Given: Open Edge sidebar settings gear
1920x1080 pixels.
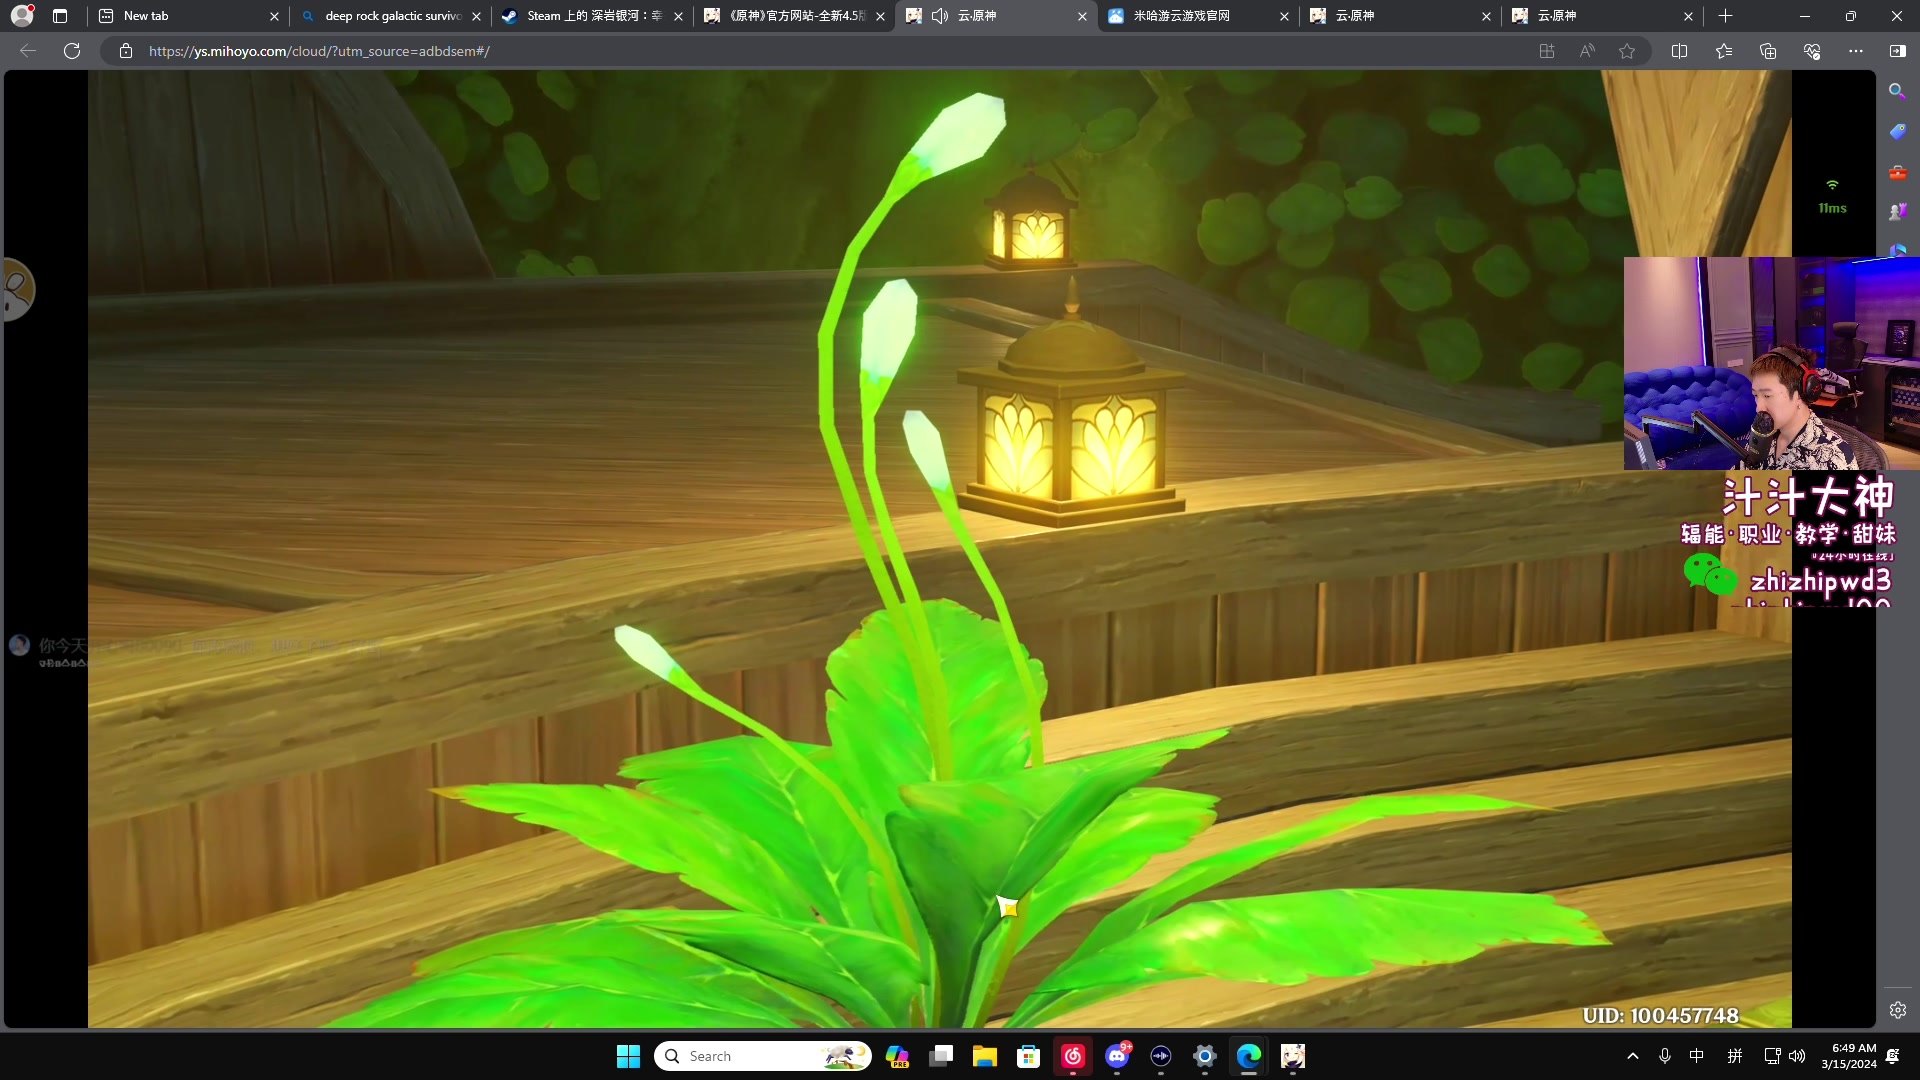Looking at the screenshot, I should pyautogui.click(x=1897, y=1010).
